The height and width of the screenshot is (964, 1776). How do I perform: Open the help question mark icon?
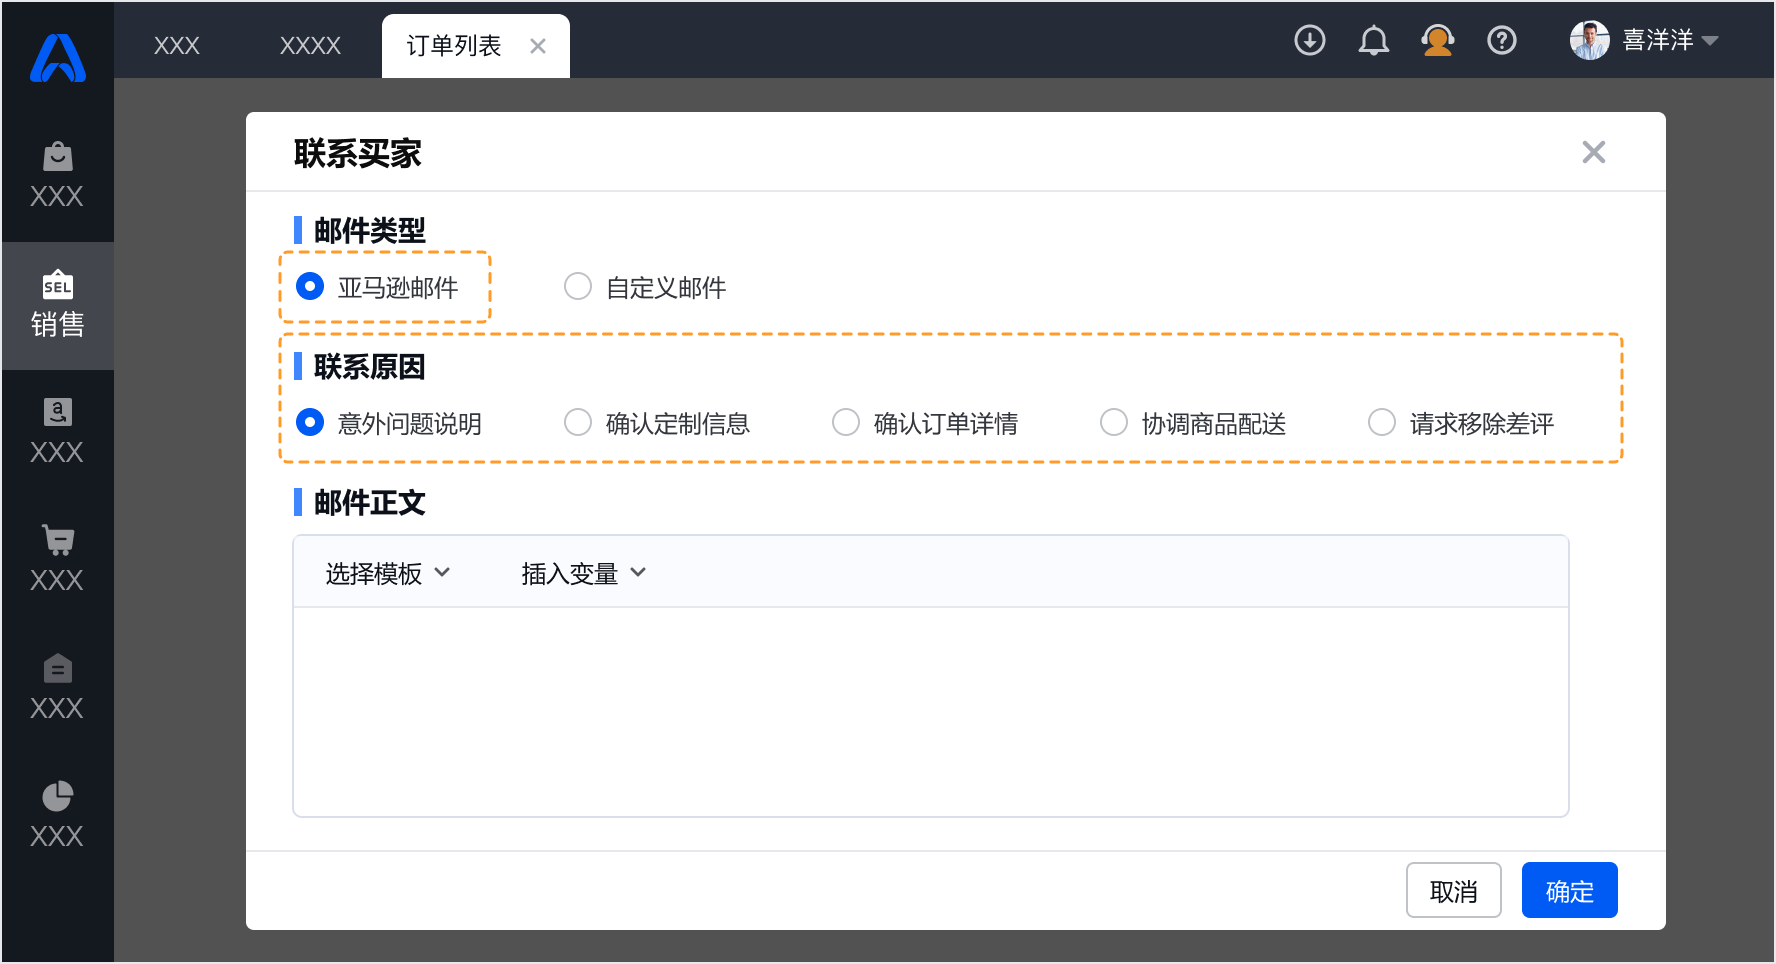[x=1502, y=40]
